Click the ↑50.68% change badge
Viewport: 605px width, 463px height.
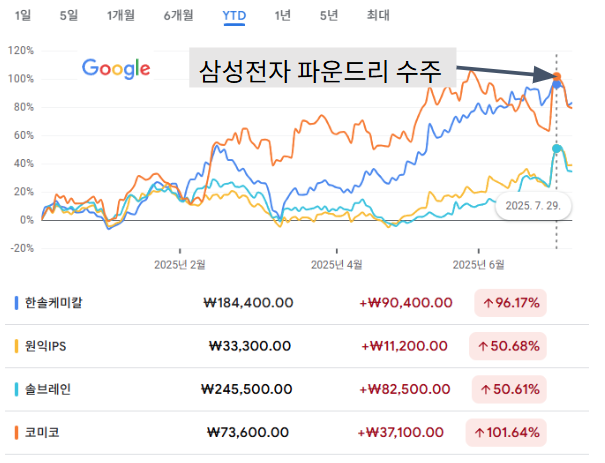coord(508,346)
